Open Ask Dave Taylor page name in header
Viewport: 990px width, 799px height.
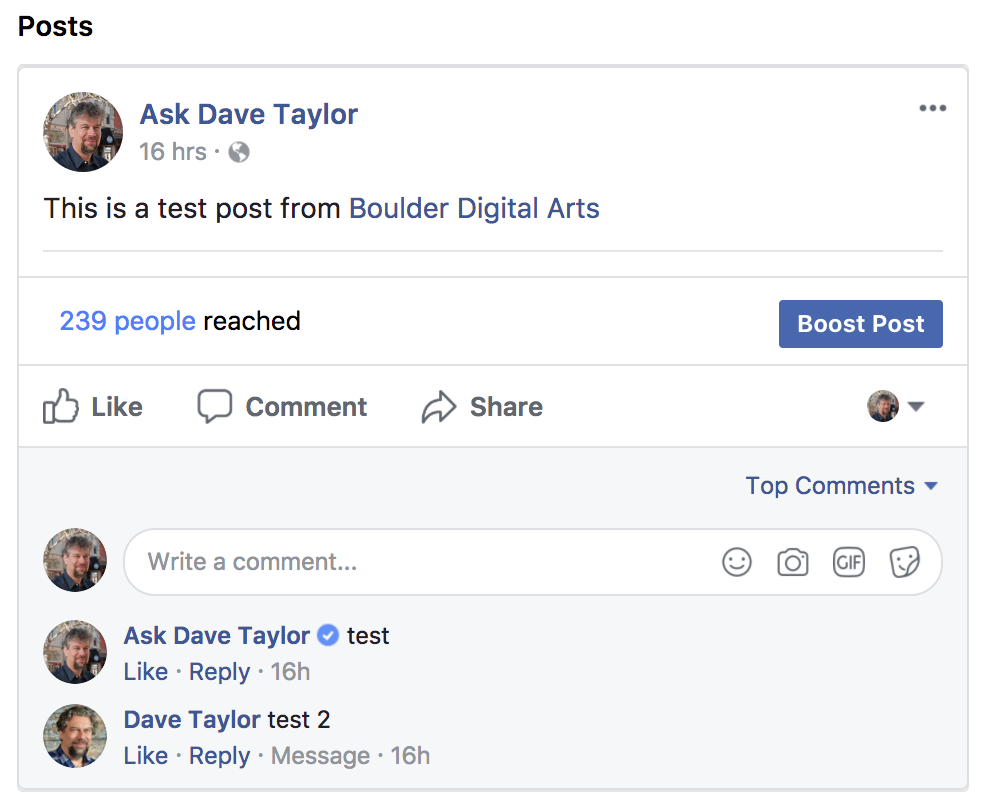coord(249,114)
